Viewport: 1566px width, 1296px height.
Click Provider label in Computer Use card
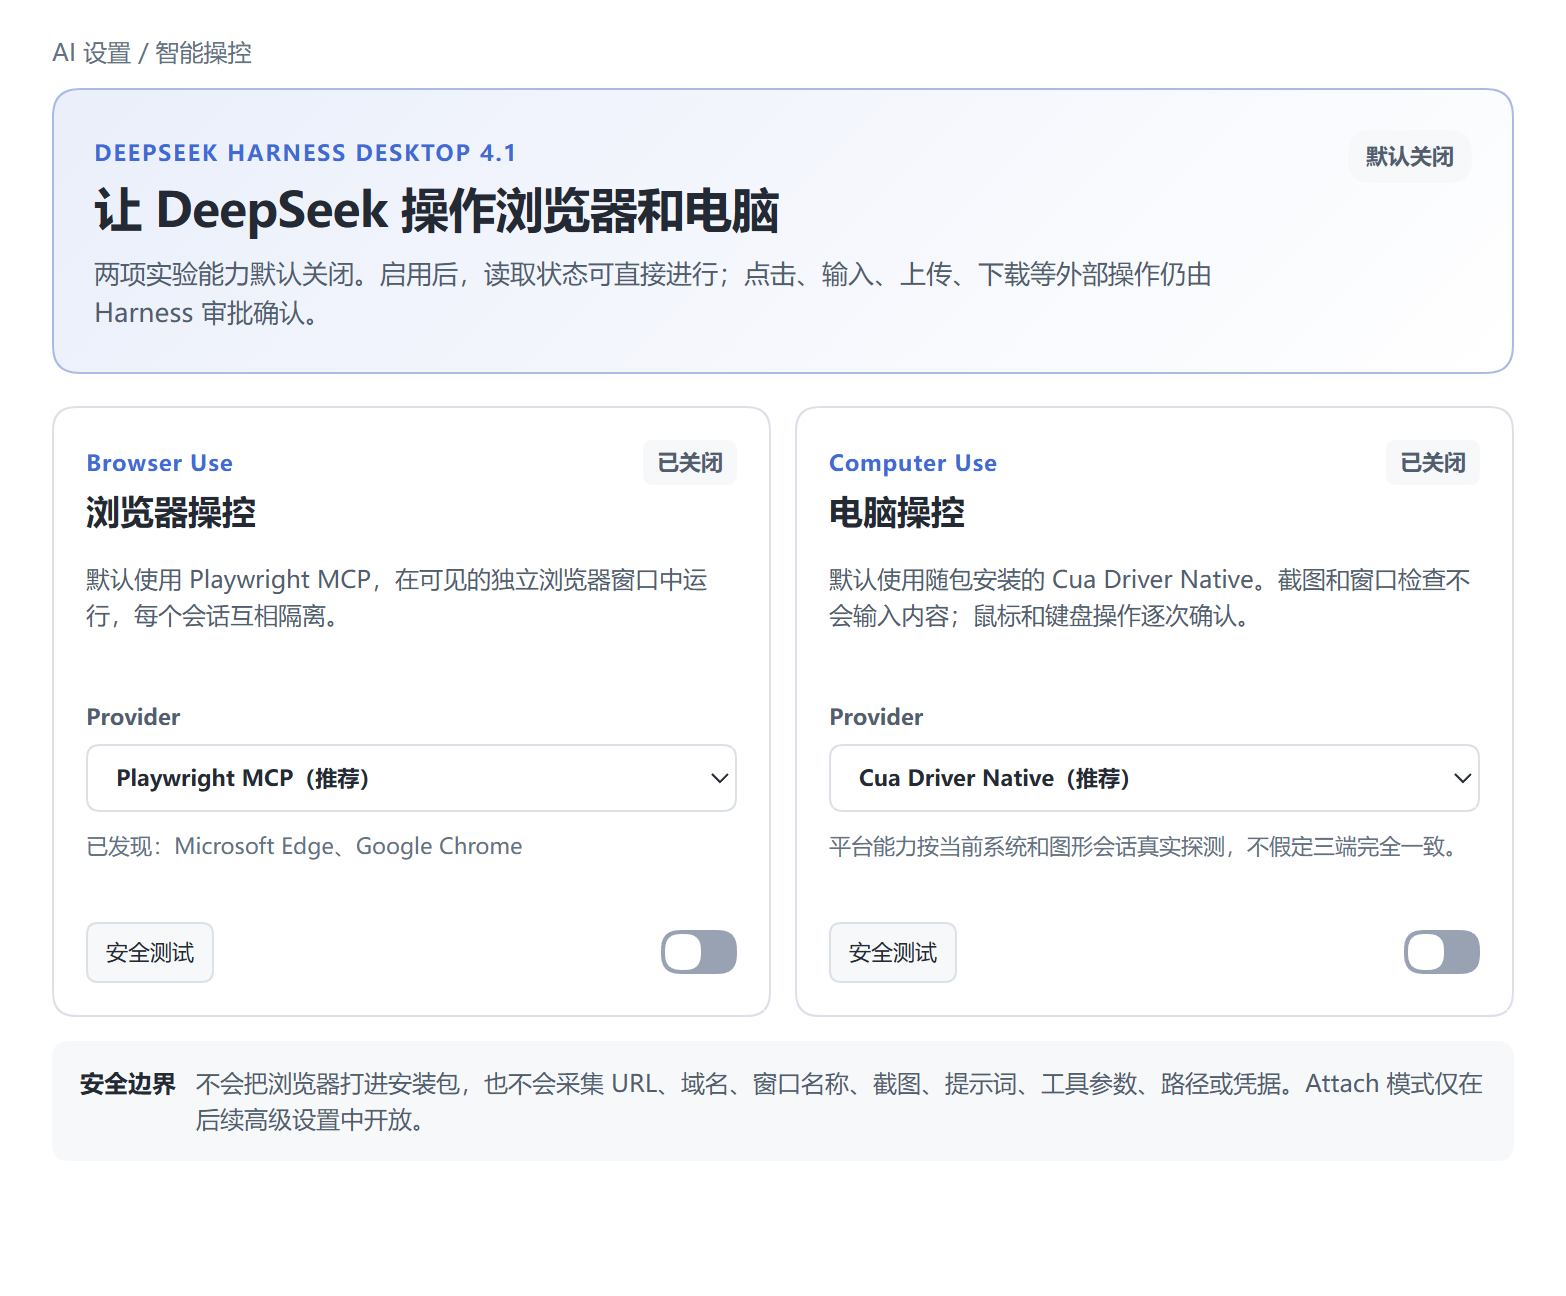tap(876, 717)
